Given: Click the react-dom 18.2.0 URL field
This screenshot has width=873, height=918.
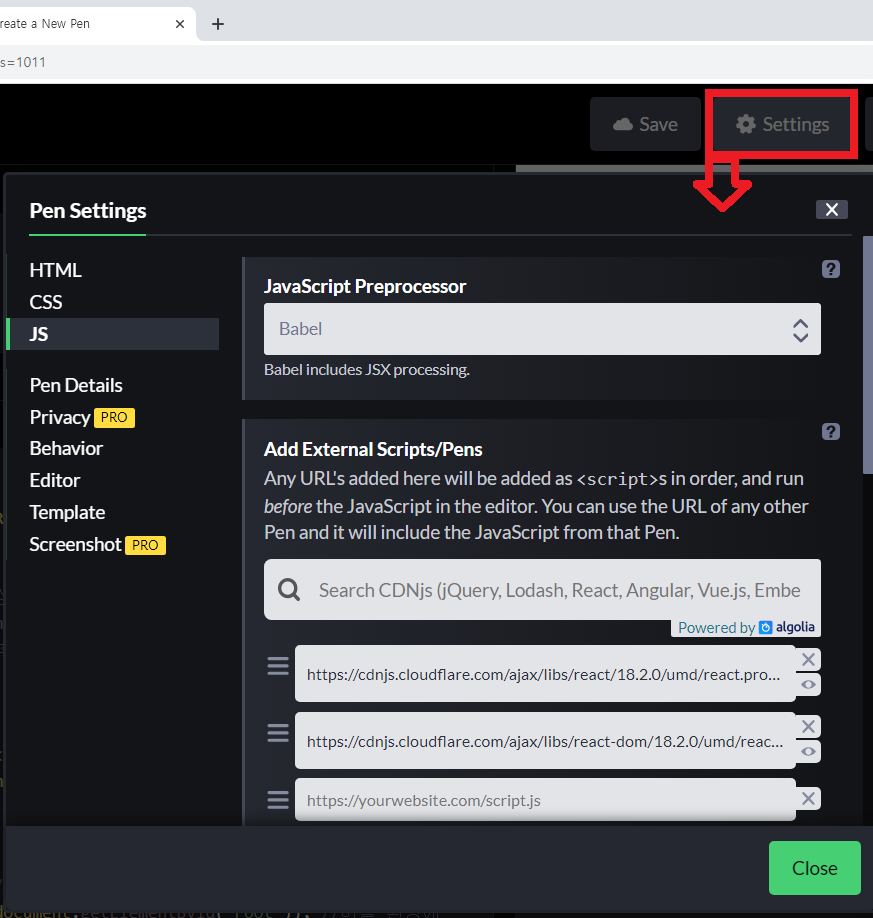Looking at the screenshot, I should coord(545,741).
